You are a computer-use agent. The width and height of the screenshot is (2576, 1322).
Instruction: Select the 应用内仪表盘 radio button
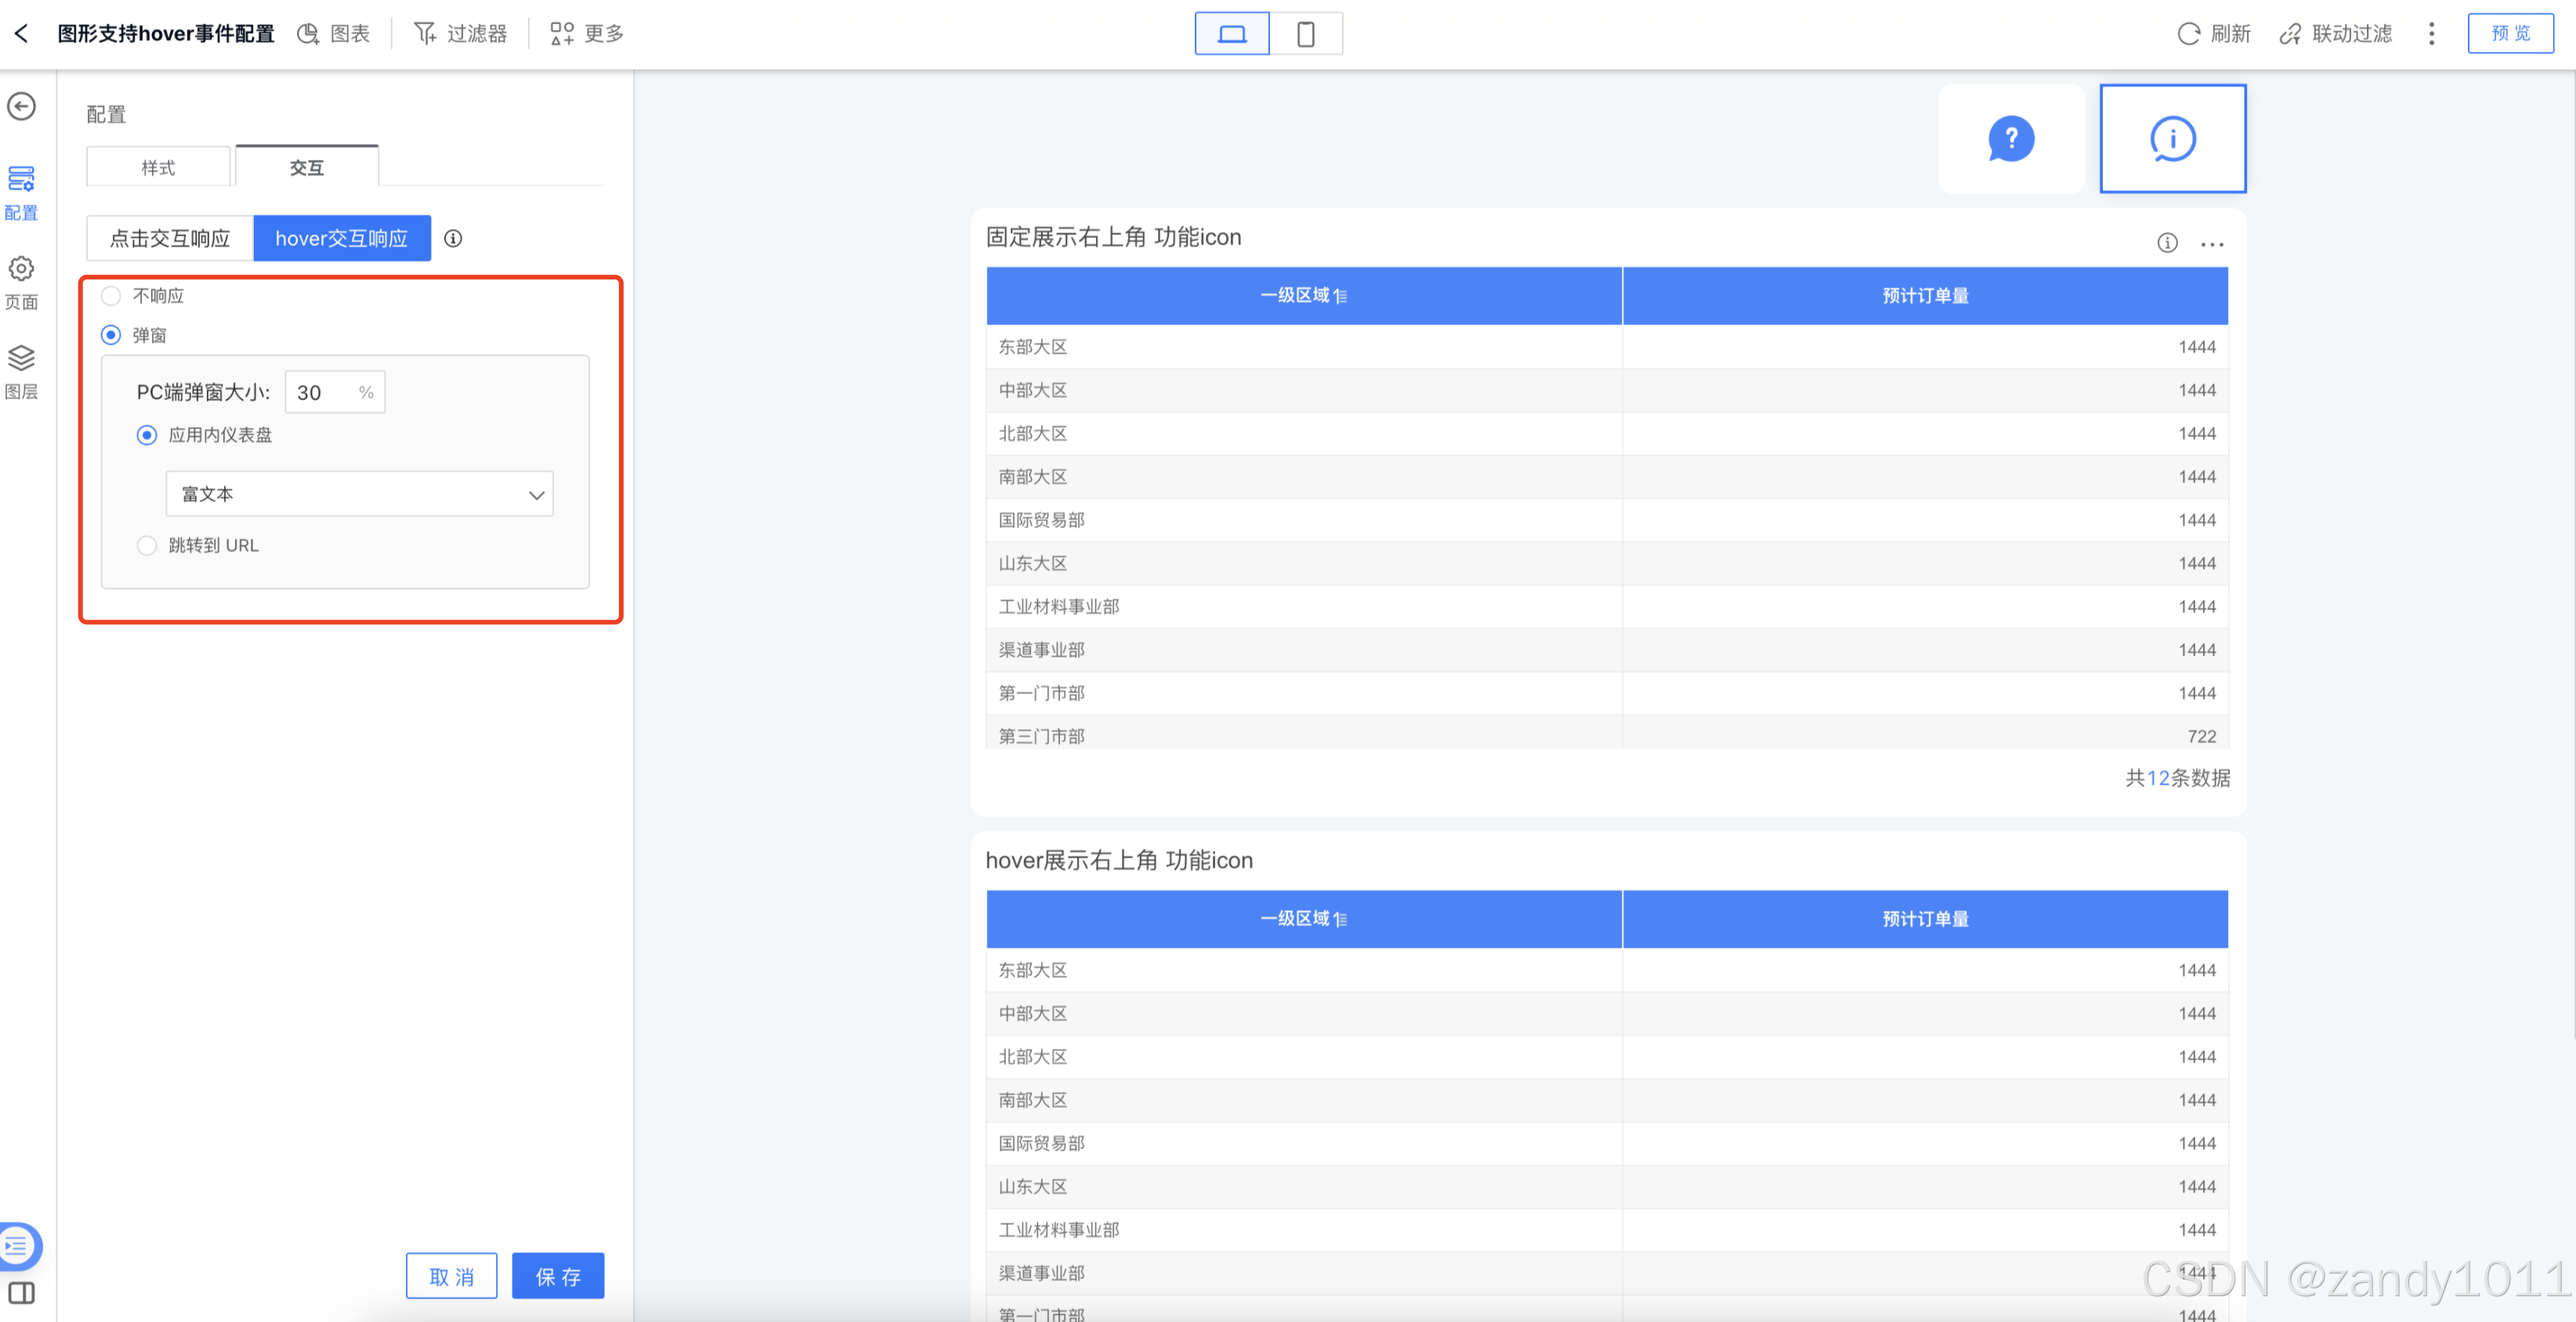tap(147, 435)
